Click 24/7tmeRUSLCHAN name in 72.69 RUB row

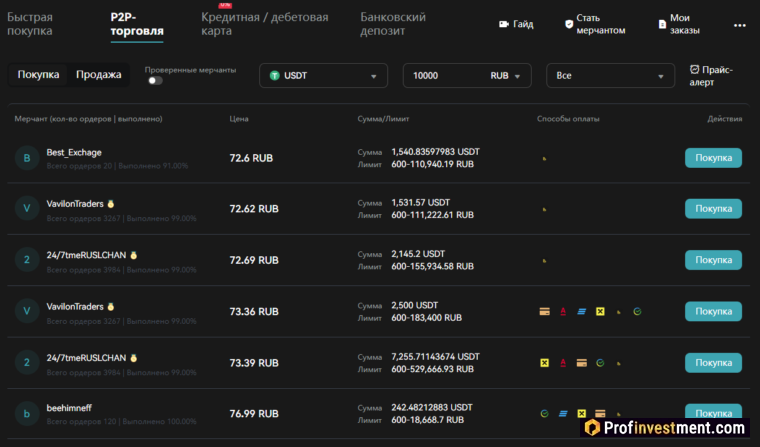(x=86, y=255)
